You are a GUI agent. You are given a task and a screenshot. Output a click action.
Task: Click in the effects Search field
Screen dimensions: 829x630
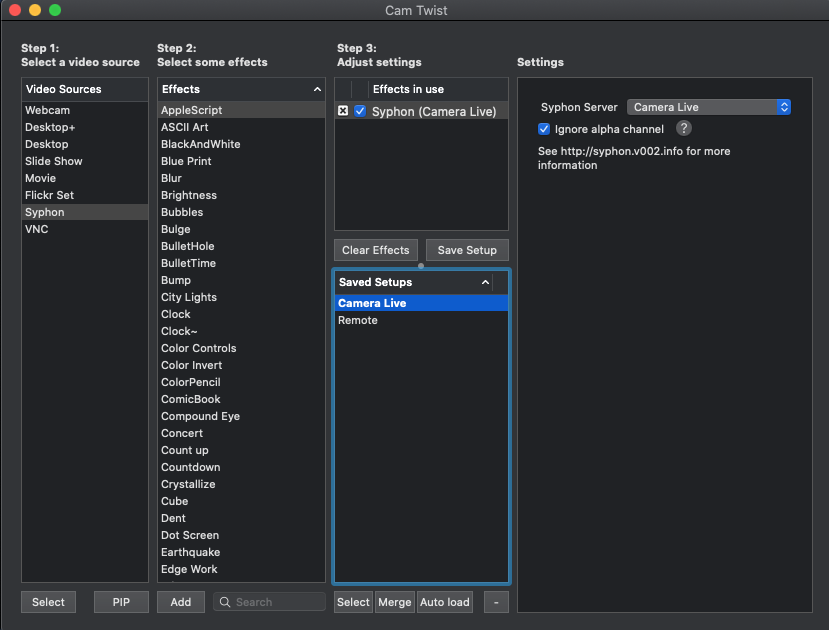[x=277, y=602]
